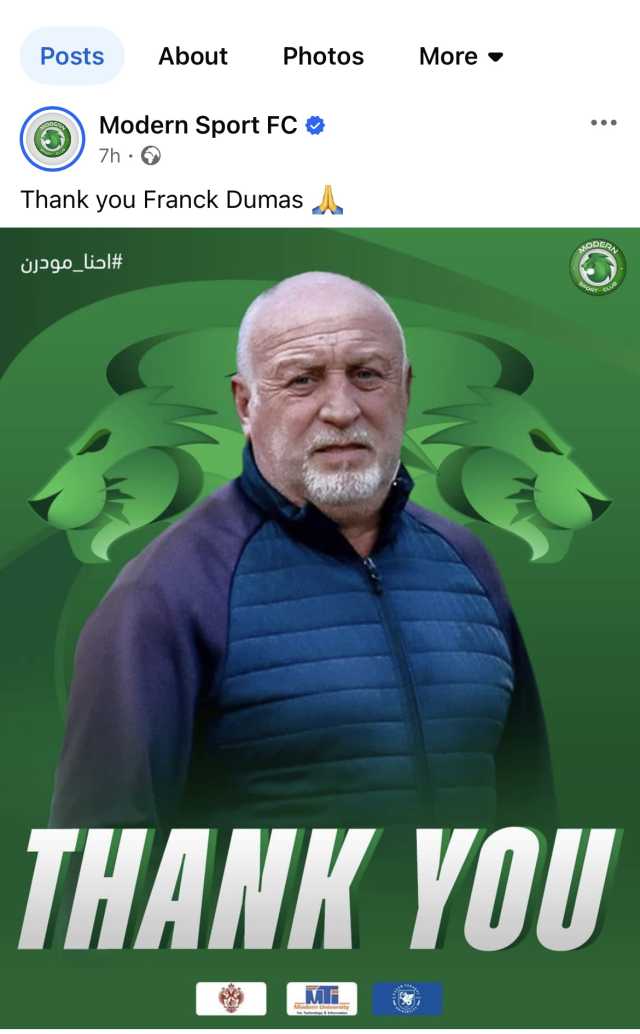Open the About tab

coord(192,56)
